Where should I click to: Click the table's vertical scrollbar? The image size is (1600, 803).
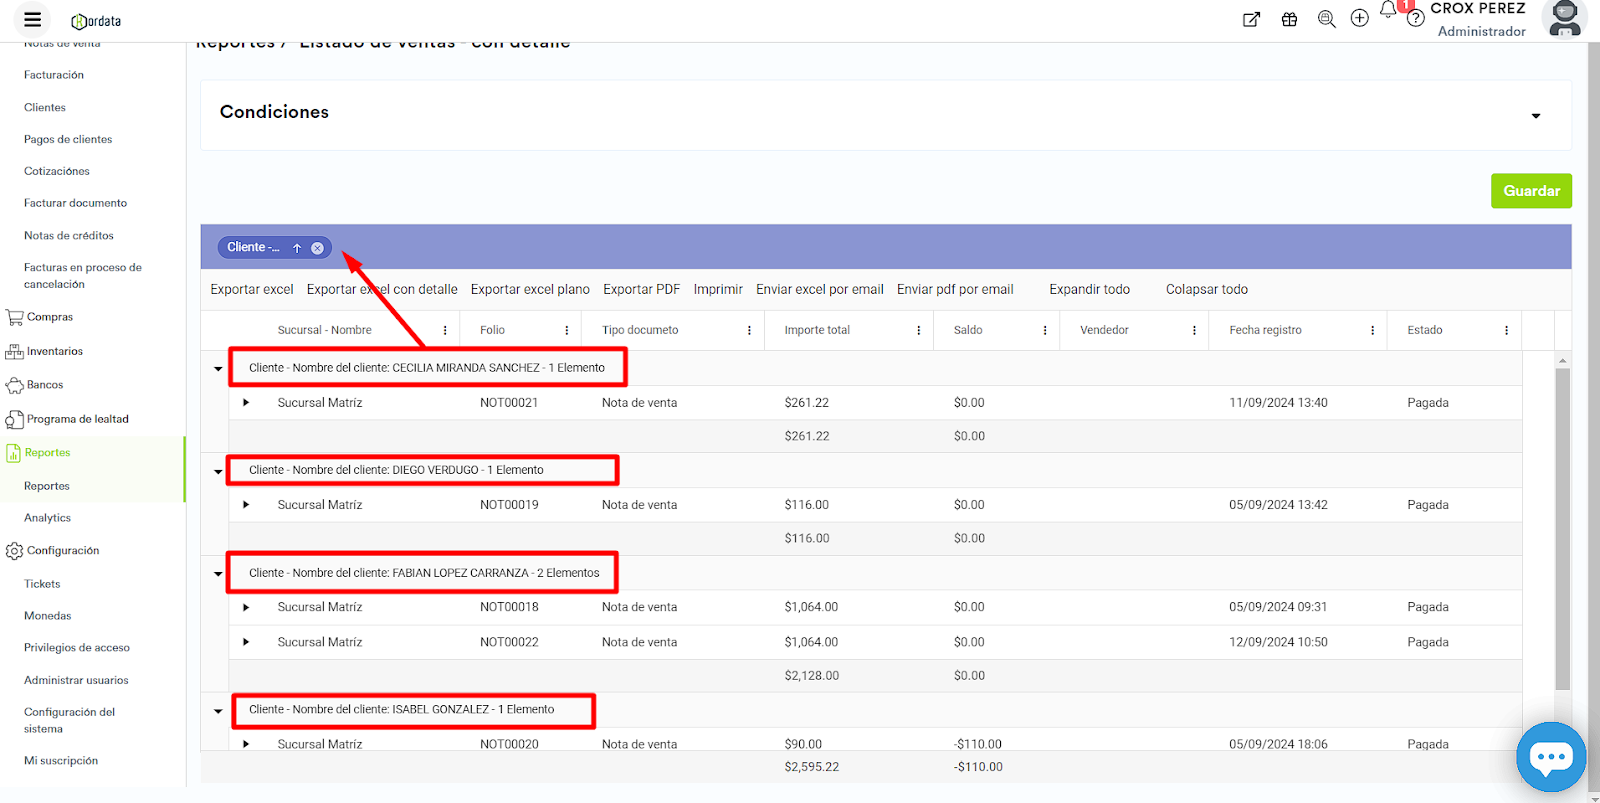click(1562, 530)
